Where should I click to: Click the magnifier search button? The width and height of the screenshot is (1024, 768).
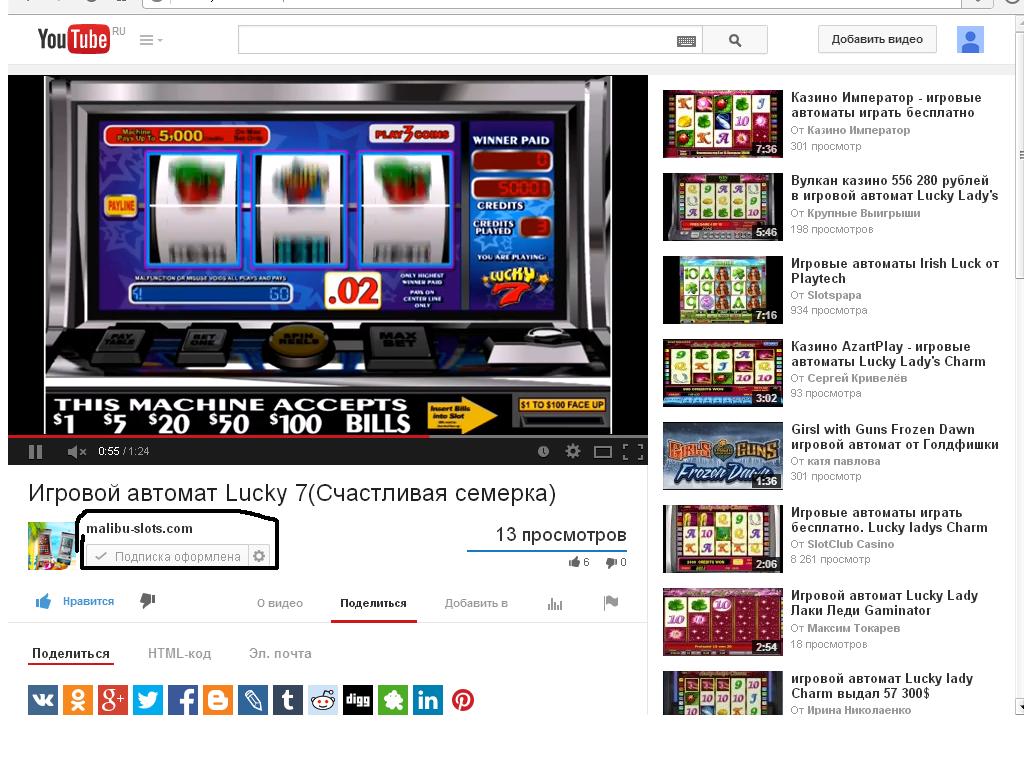[735, 40]
